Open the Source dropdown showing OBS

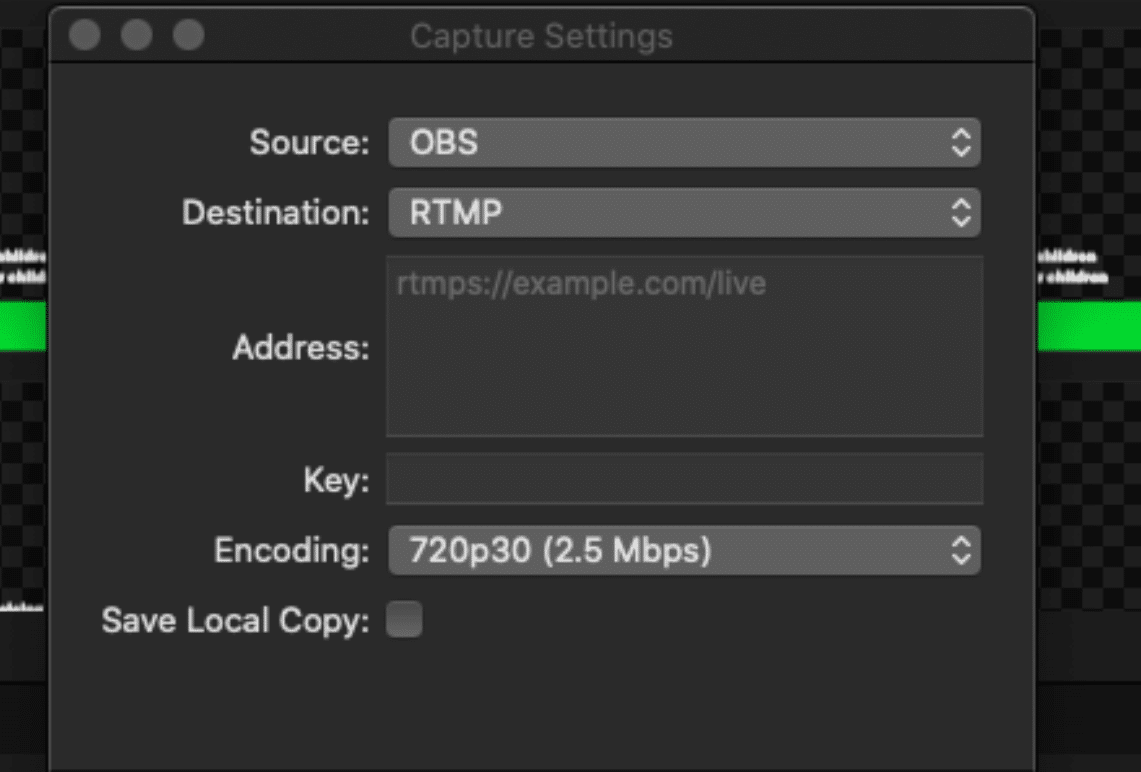tap(684, 143)
